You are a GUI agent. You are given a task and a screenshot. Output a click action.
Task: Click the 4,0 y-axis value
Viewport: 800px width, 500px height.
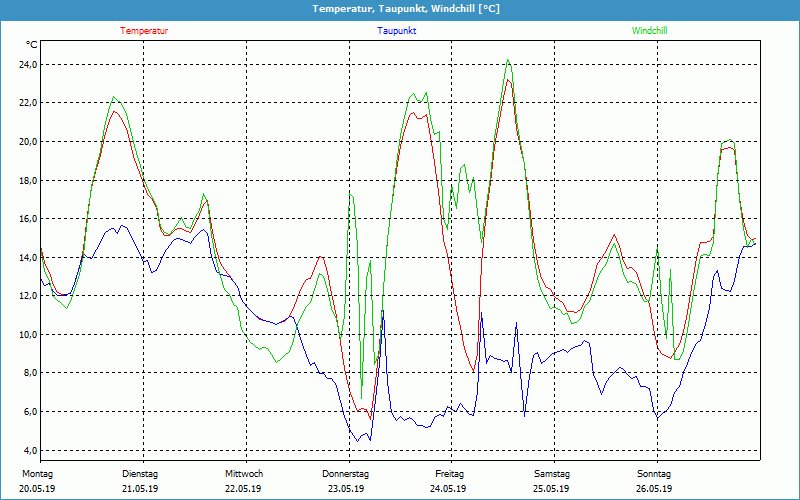point(30,450)
